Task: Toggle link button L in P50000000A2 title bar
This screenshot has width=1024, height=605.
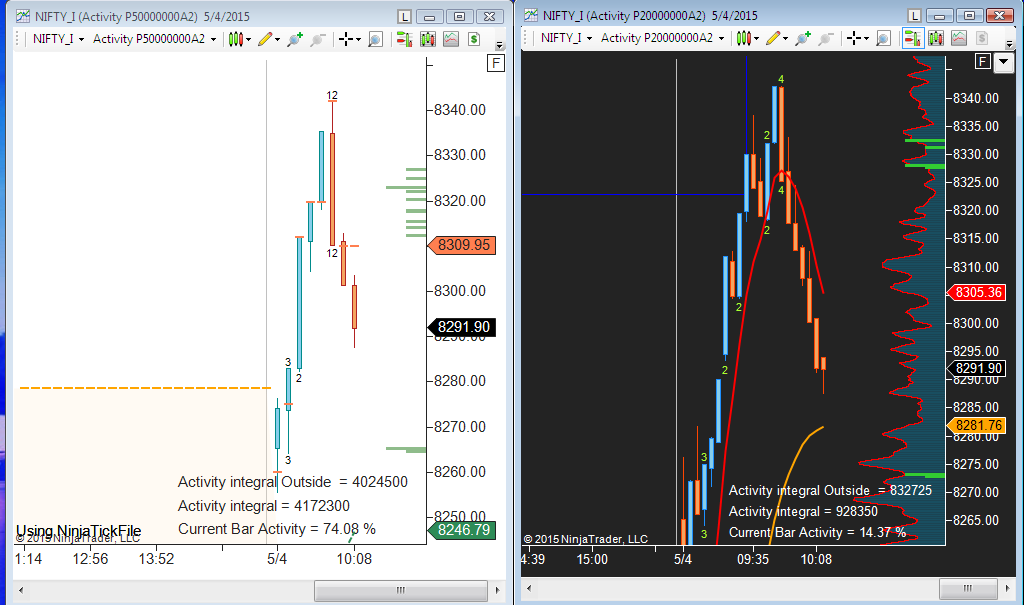Action: [x=404, y=16]
